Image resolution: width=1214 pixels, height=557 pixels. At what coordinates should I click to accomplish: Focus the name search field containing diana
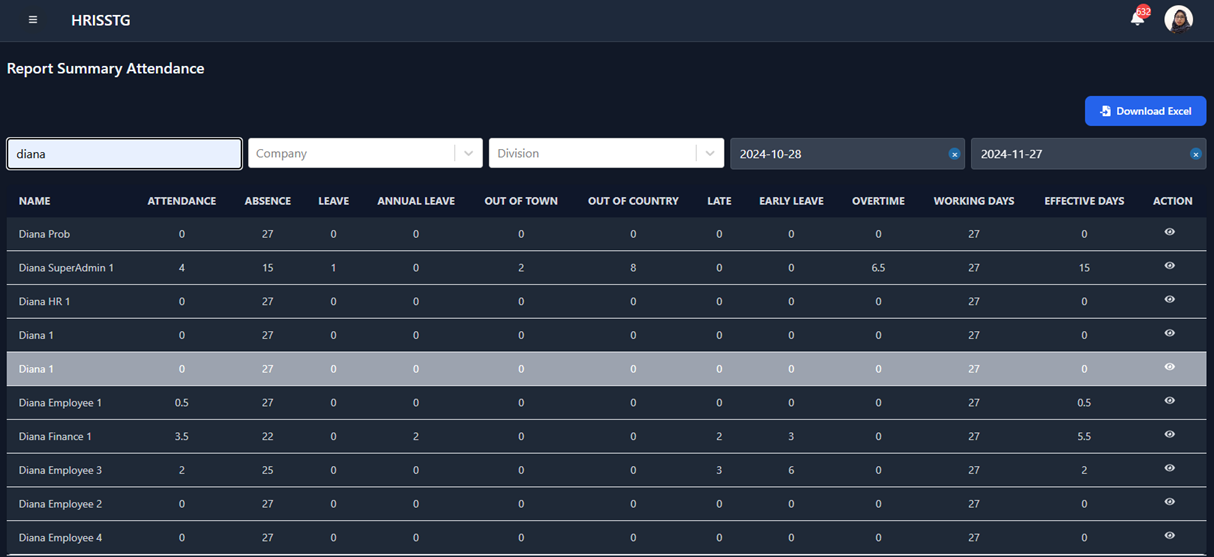point(124,154)
